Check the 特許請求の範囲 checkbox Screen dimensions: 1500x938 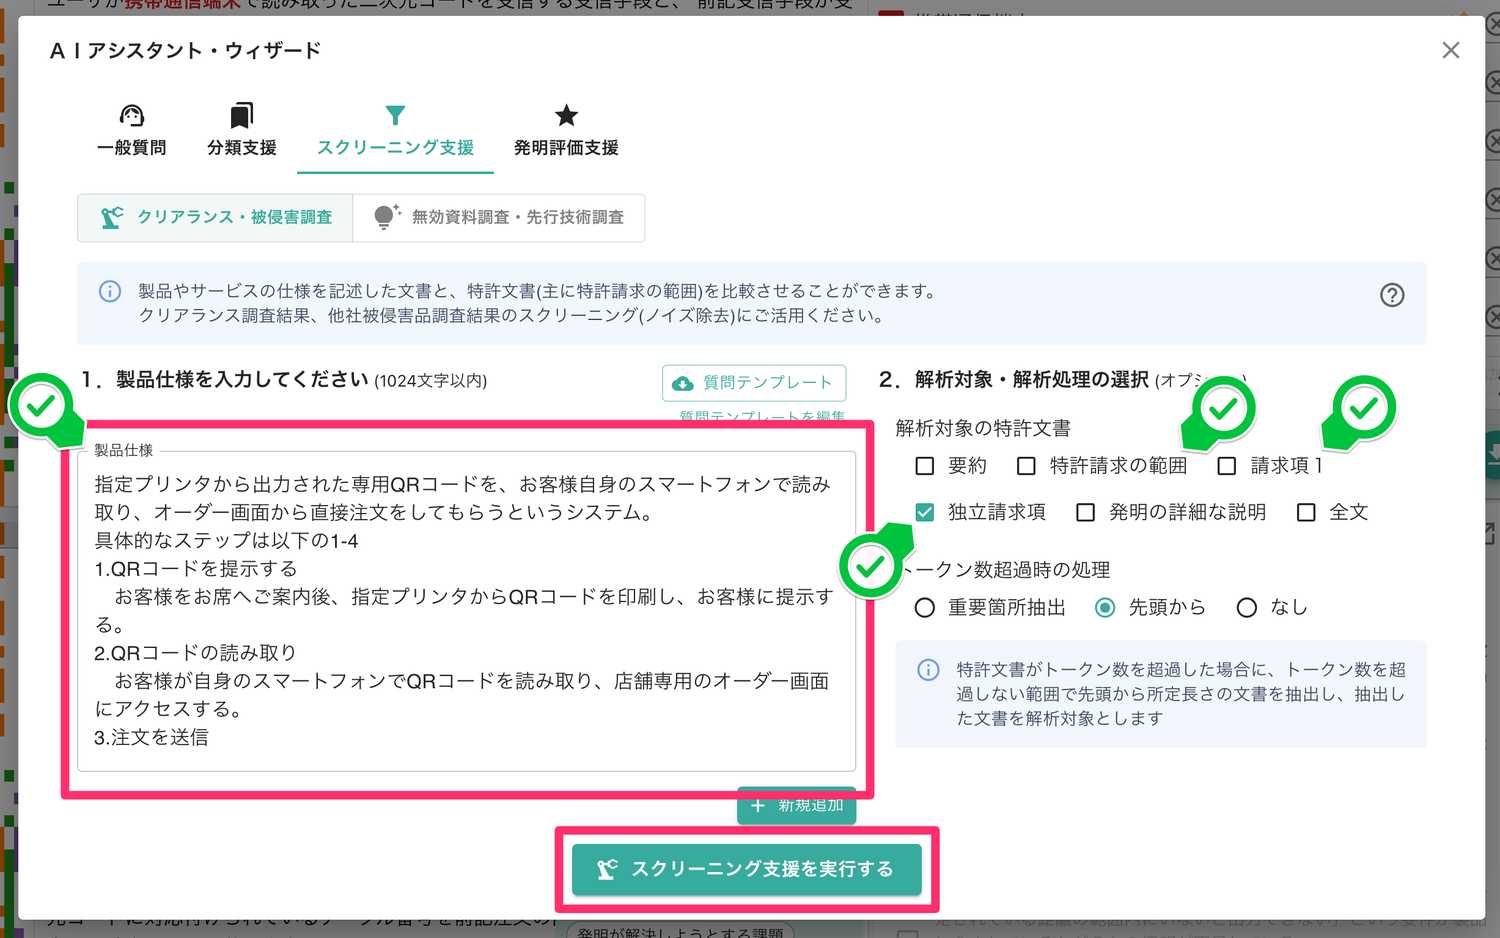1026,466
